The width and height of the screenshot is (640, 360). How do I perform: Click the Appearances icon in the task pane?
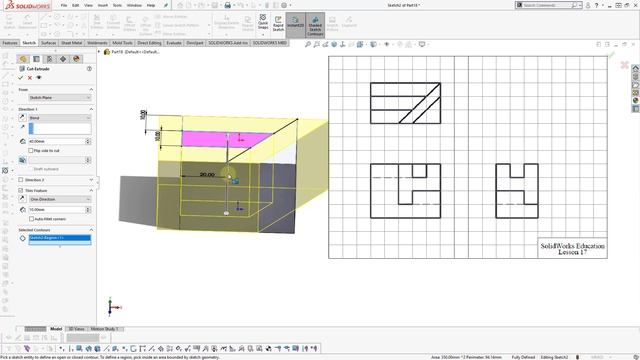click(636, 100)
